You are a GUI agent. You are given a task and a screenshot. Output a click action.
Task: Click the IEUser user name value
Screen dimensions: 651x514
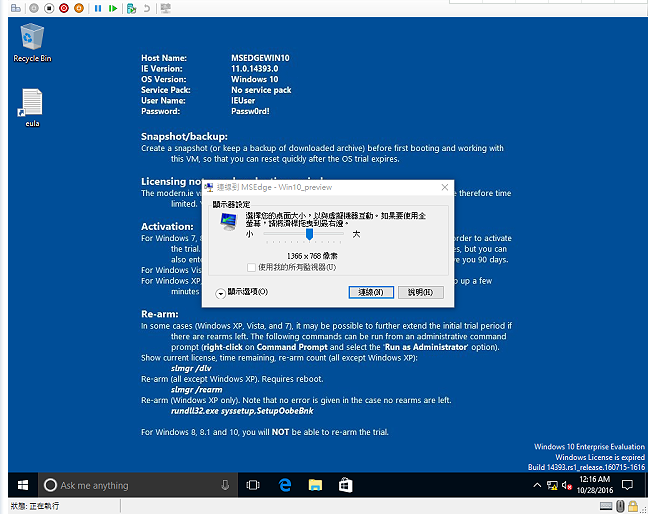pos(243,100)
